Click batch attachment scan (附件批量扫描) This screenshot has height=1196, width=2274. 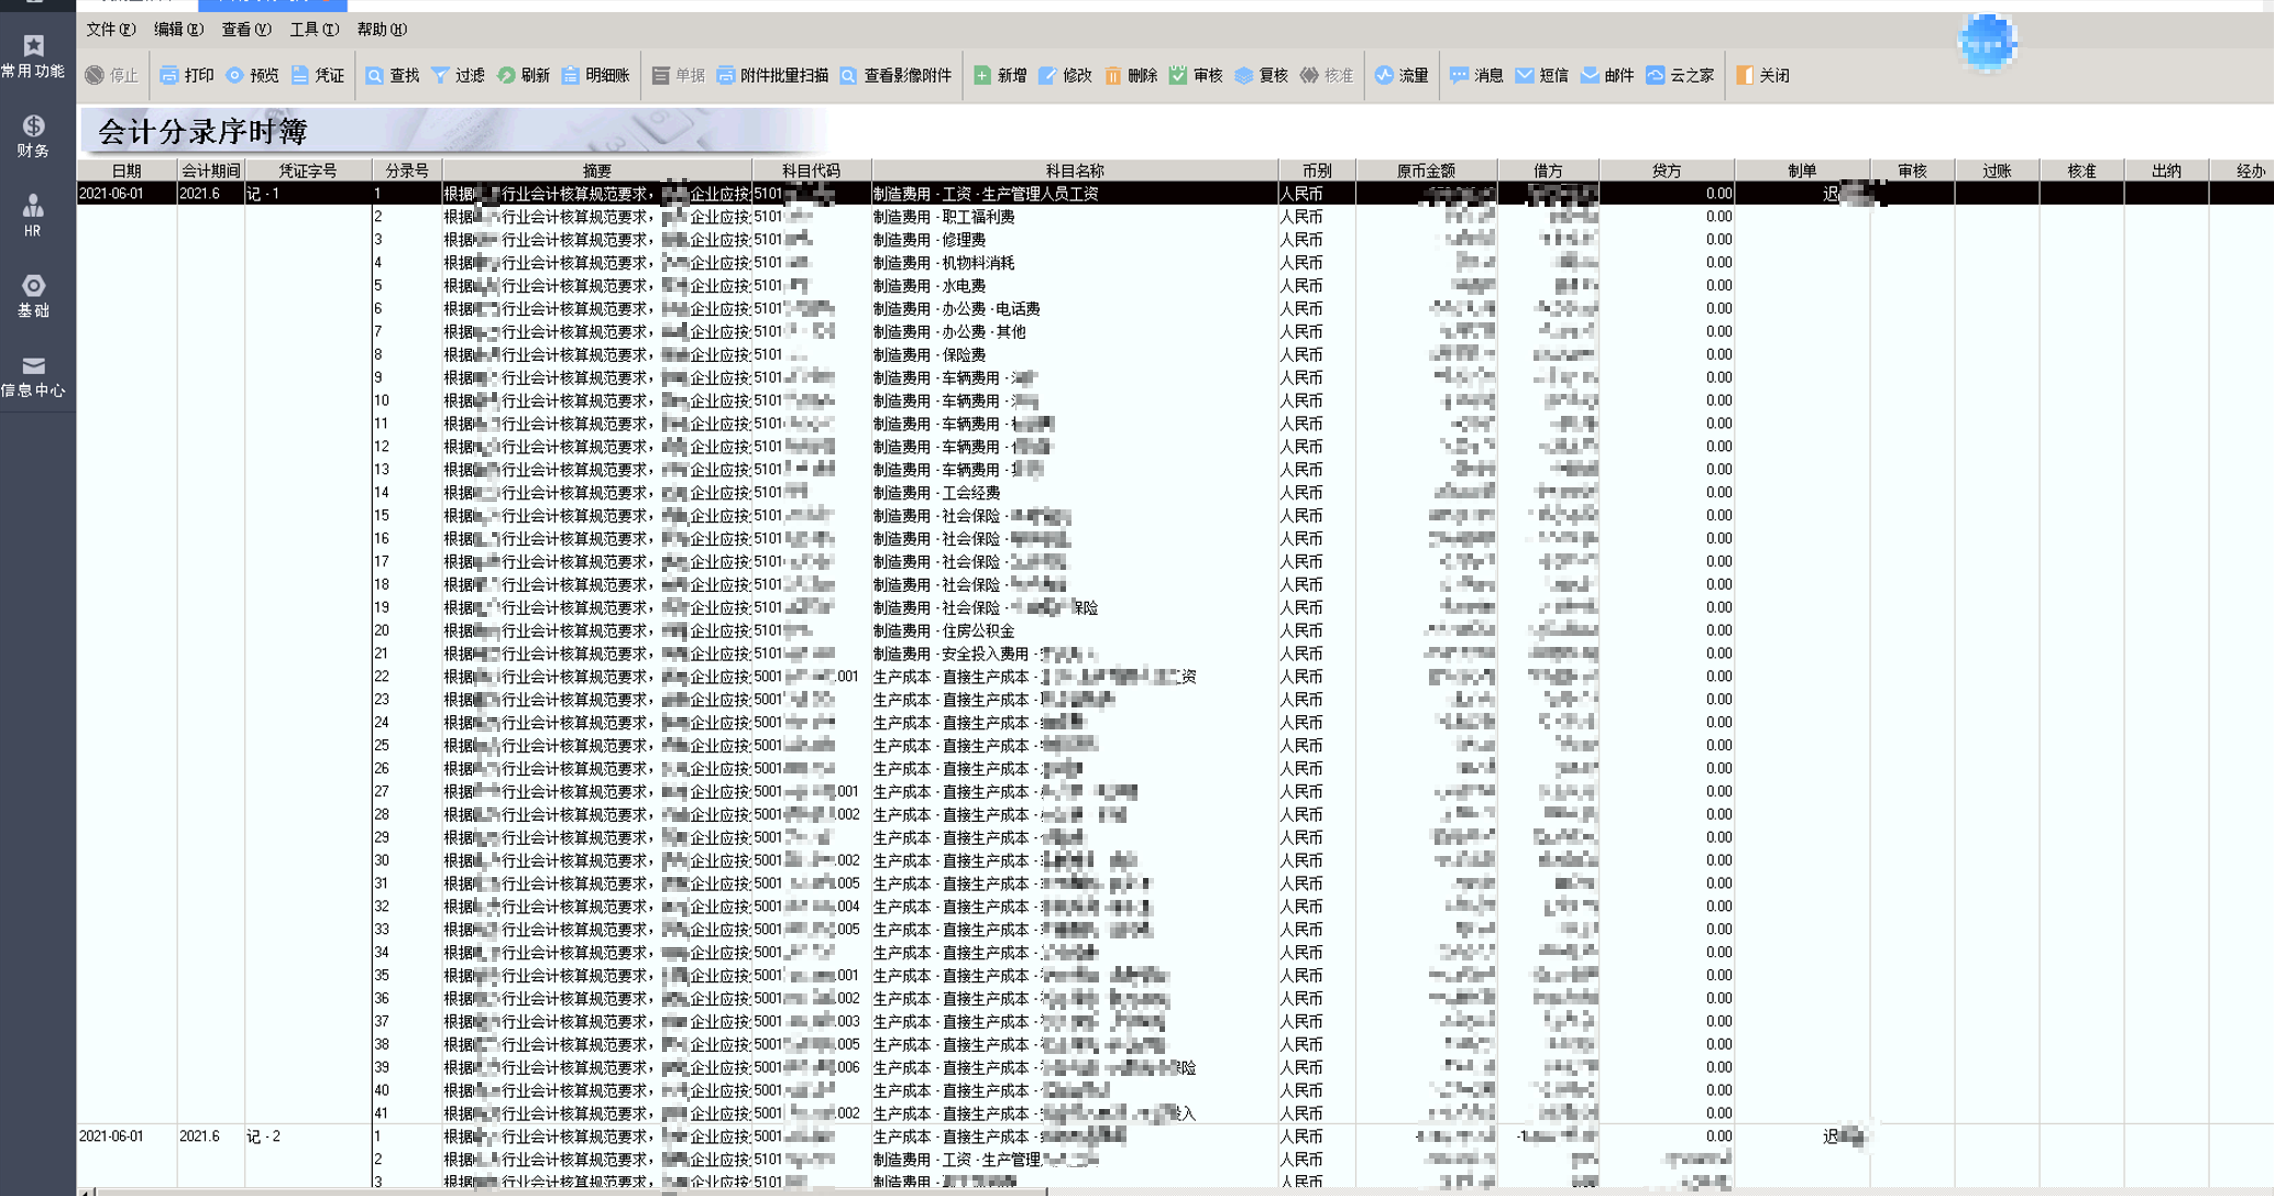point(726,75)
